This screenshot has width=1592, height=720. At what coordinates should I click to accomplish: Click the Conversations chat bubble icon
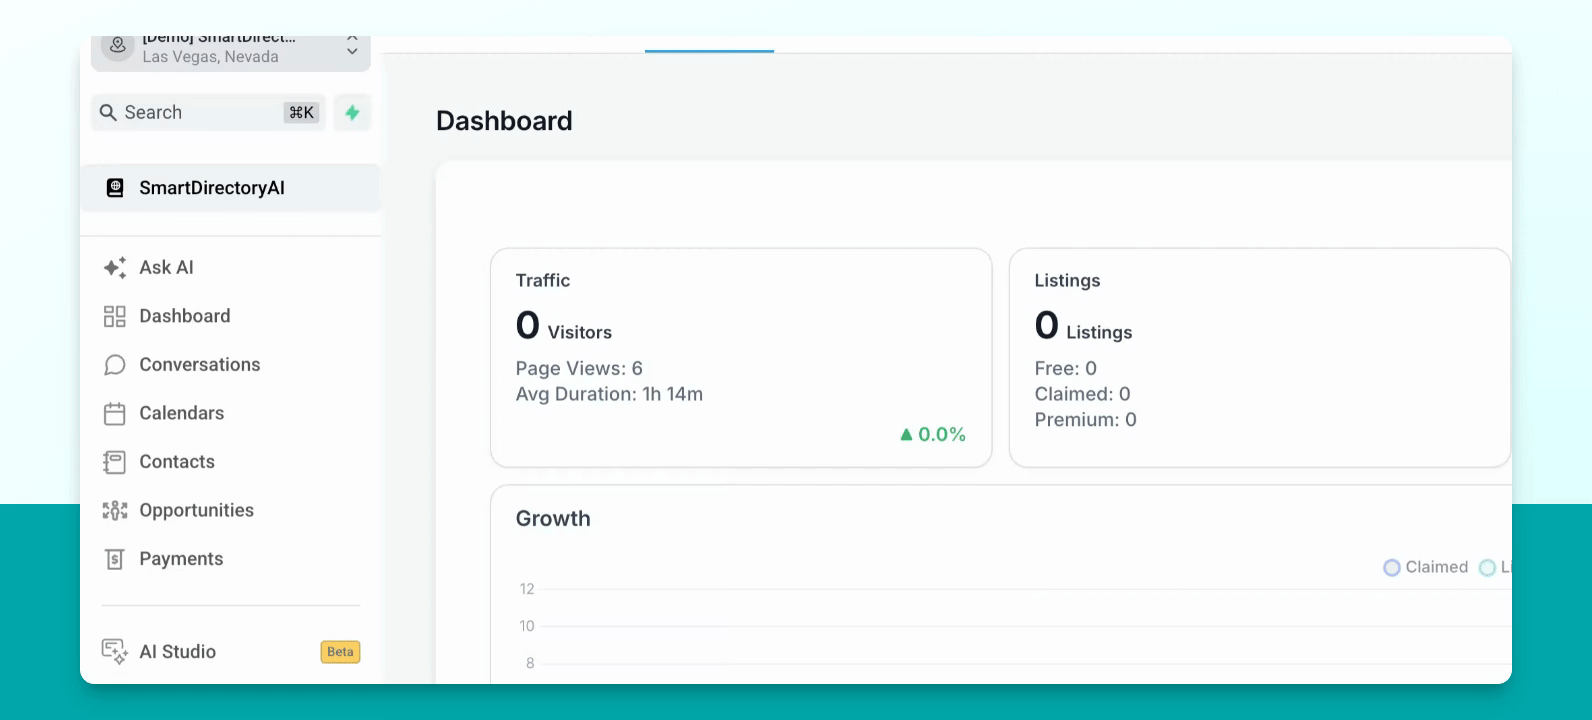point(115,365)
